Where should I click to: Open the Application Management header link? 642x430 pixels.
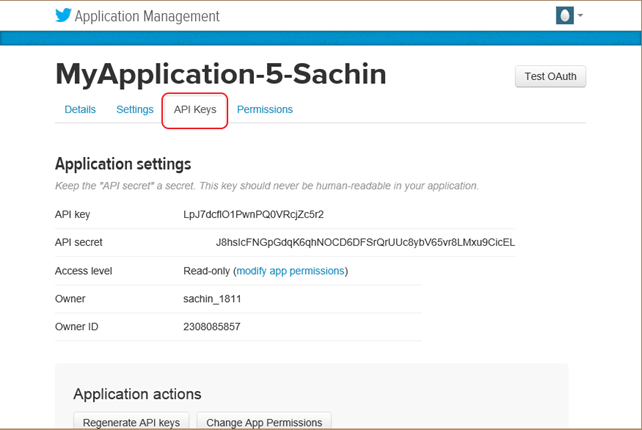147,17
